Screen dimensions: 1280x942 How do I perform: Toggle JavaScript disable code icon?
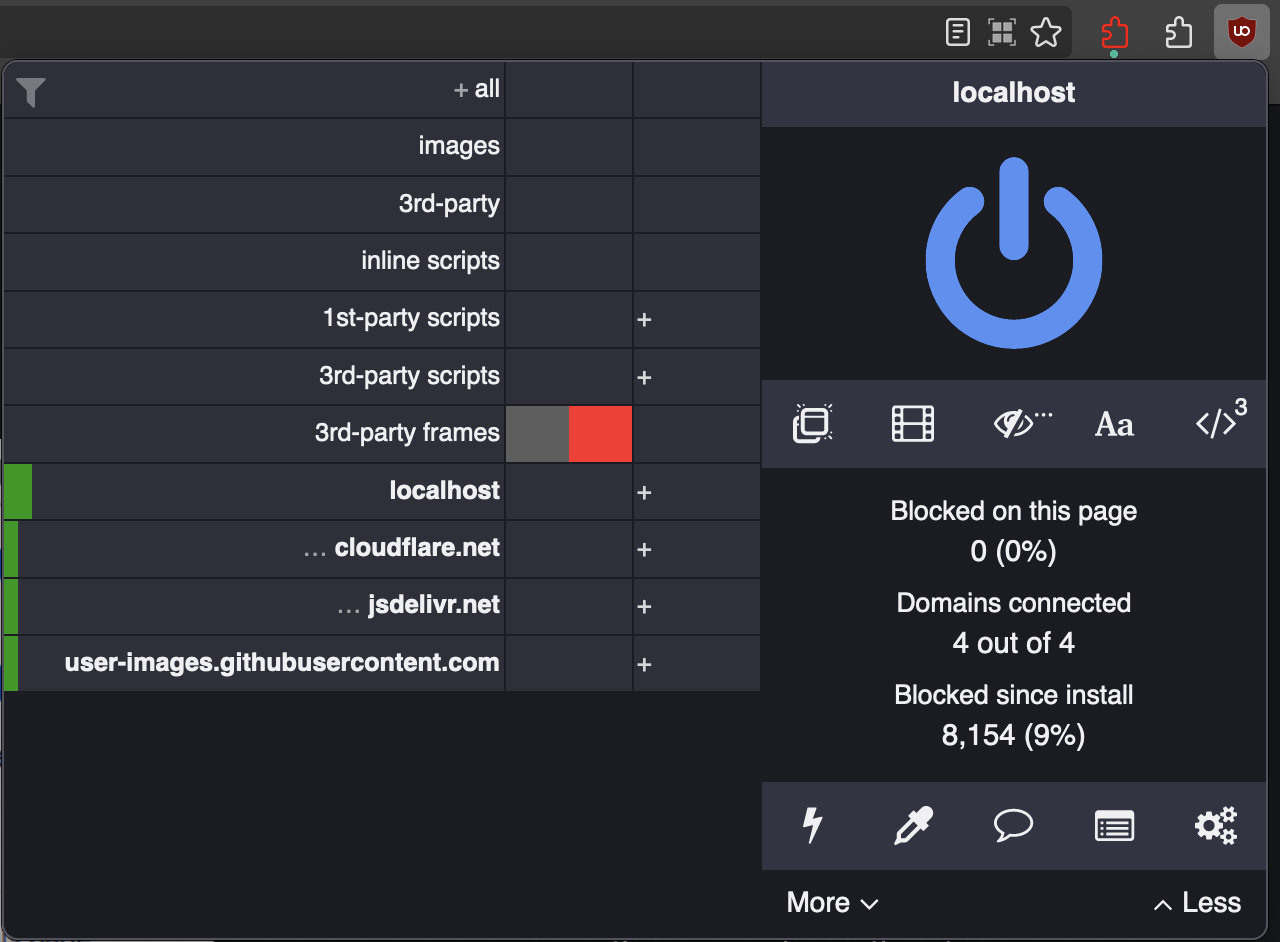[1217, 424]
